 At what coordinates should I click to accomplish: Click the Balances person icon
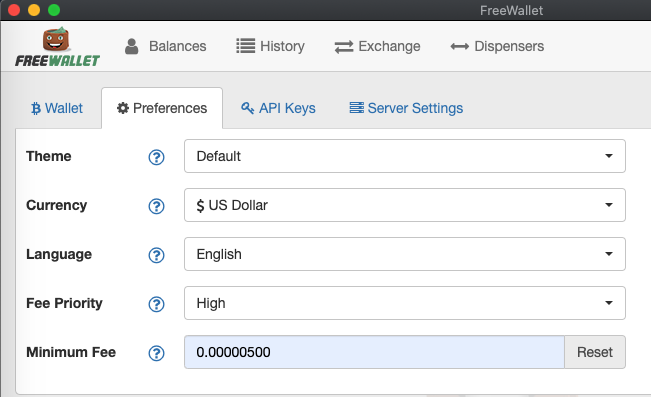pyautogui.click(x=132, y=46)
